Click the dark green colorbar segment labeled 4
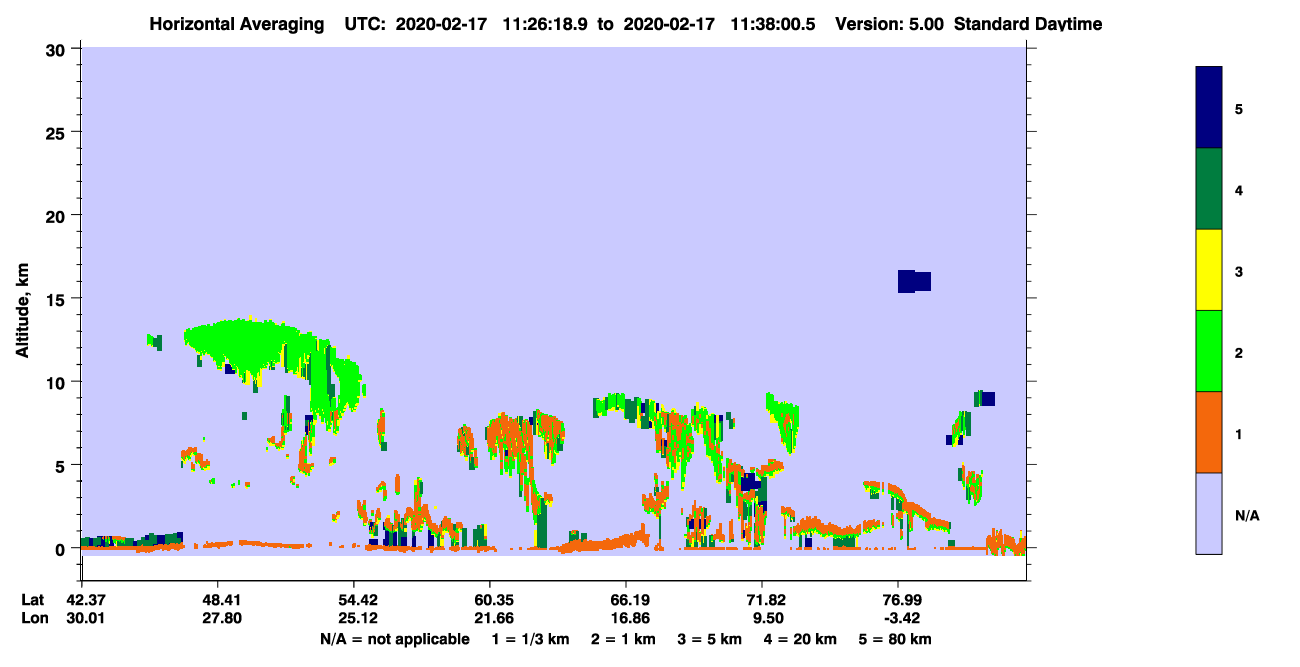This screenshot has width=1300, height=667. tap(1209, 189)
